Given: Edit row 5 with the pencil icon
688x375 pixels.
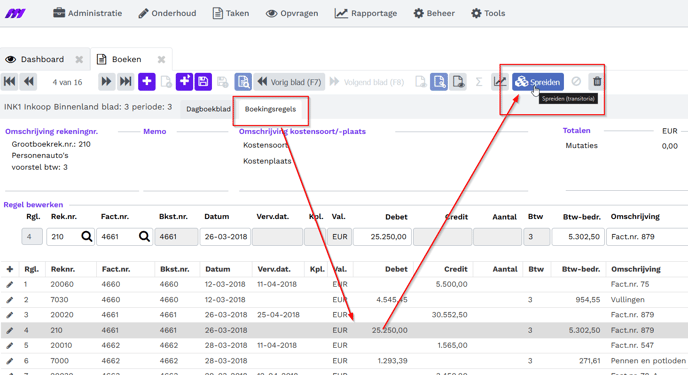Looking at the screenshot, I should pyautogui.click(x=10, y=346).
